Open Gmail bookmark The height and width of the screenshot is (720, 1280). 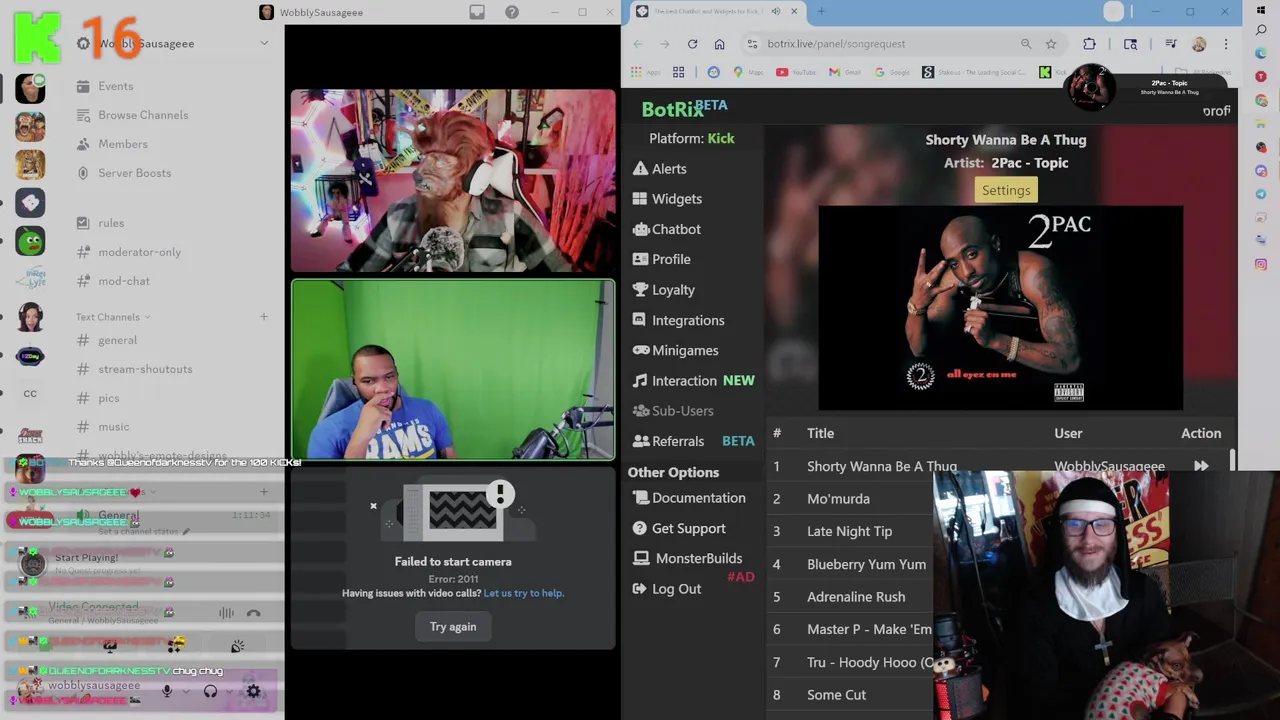845,72
